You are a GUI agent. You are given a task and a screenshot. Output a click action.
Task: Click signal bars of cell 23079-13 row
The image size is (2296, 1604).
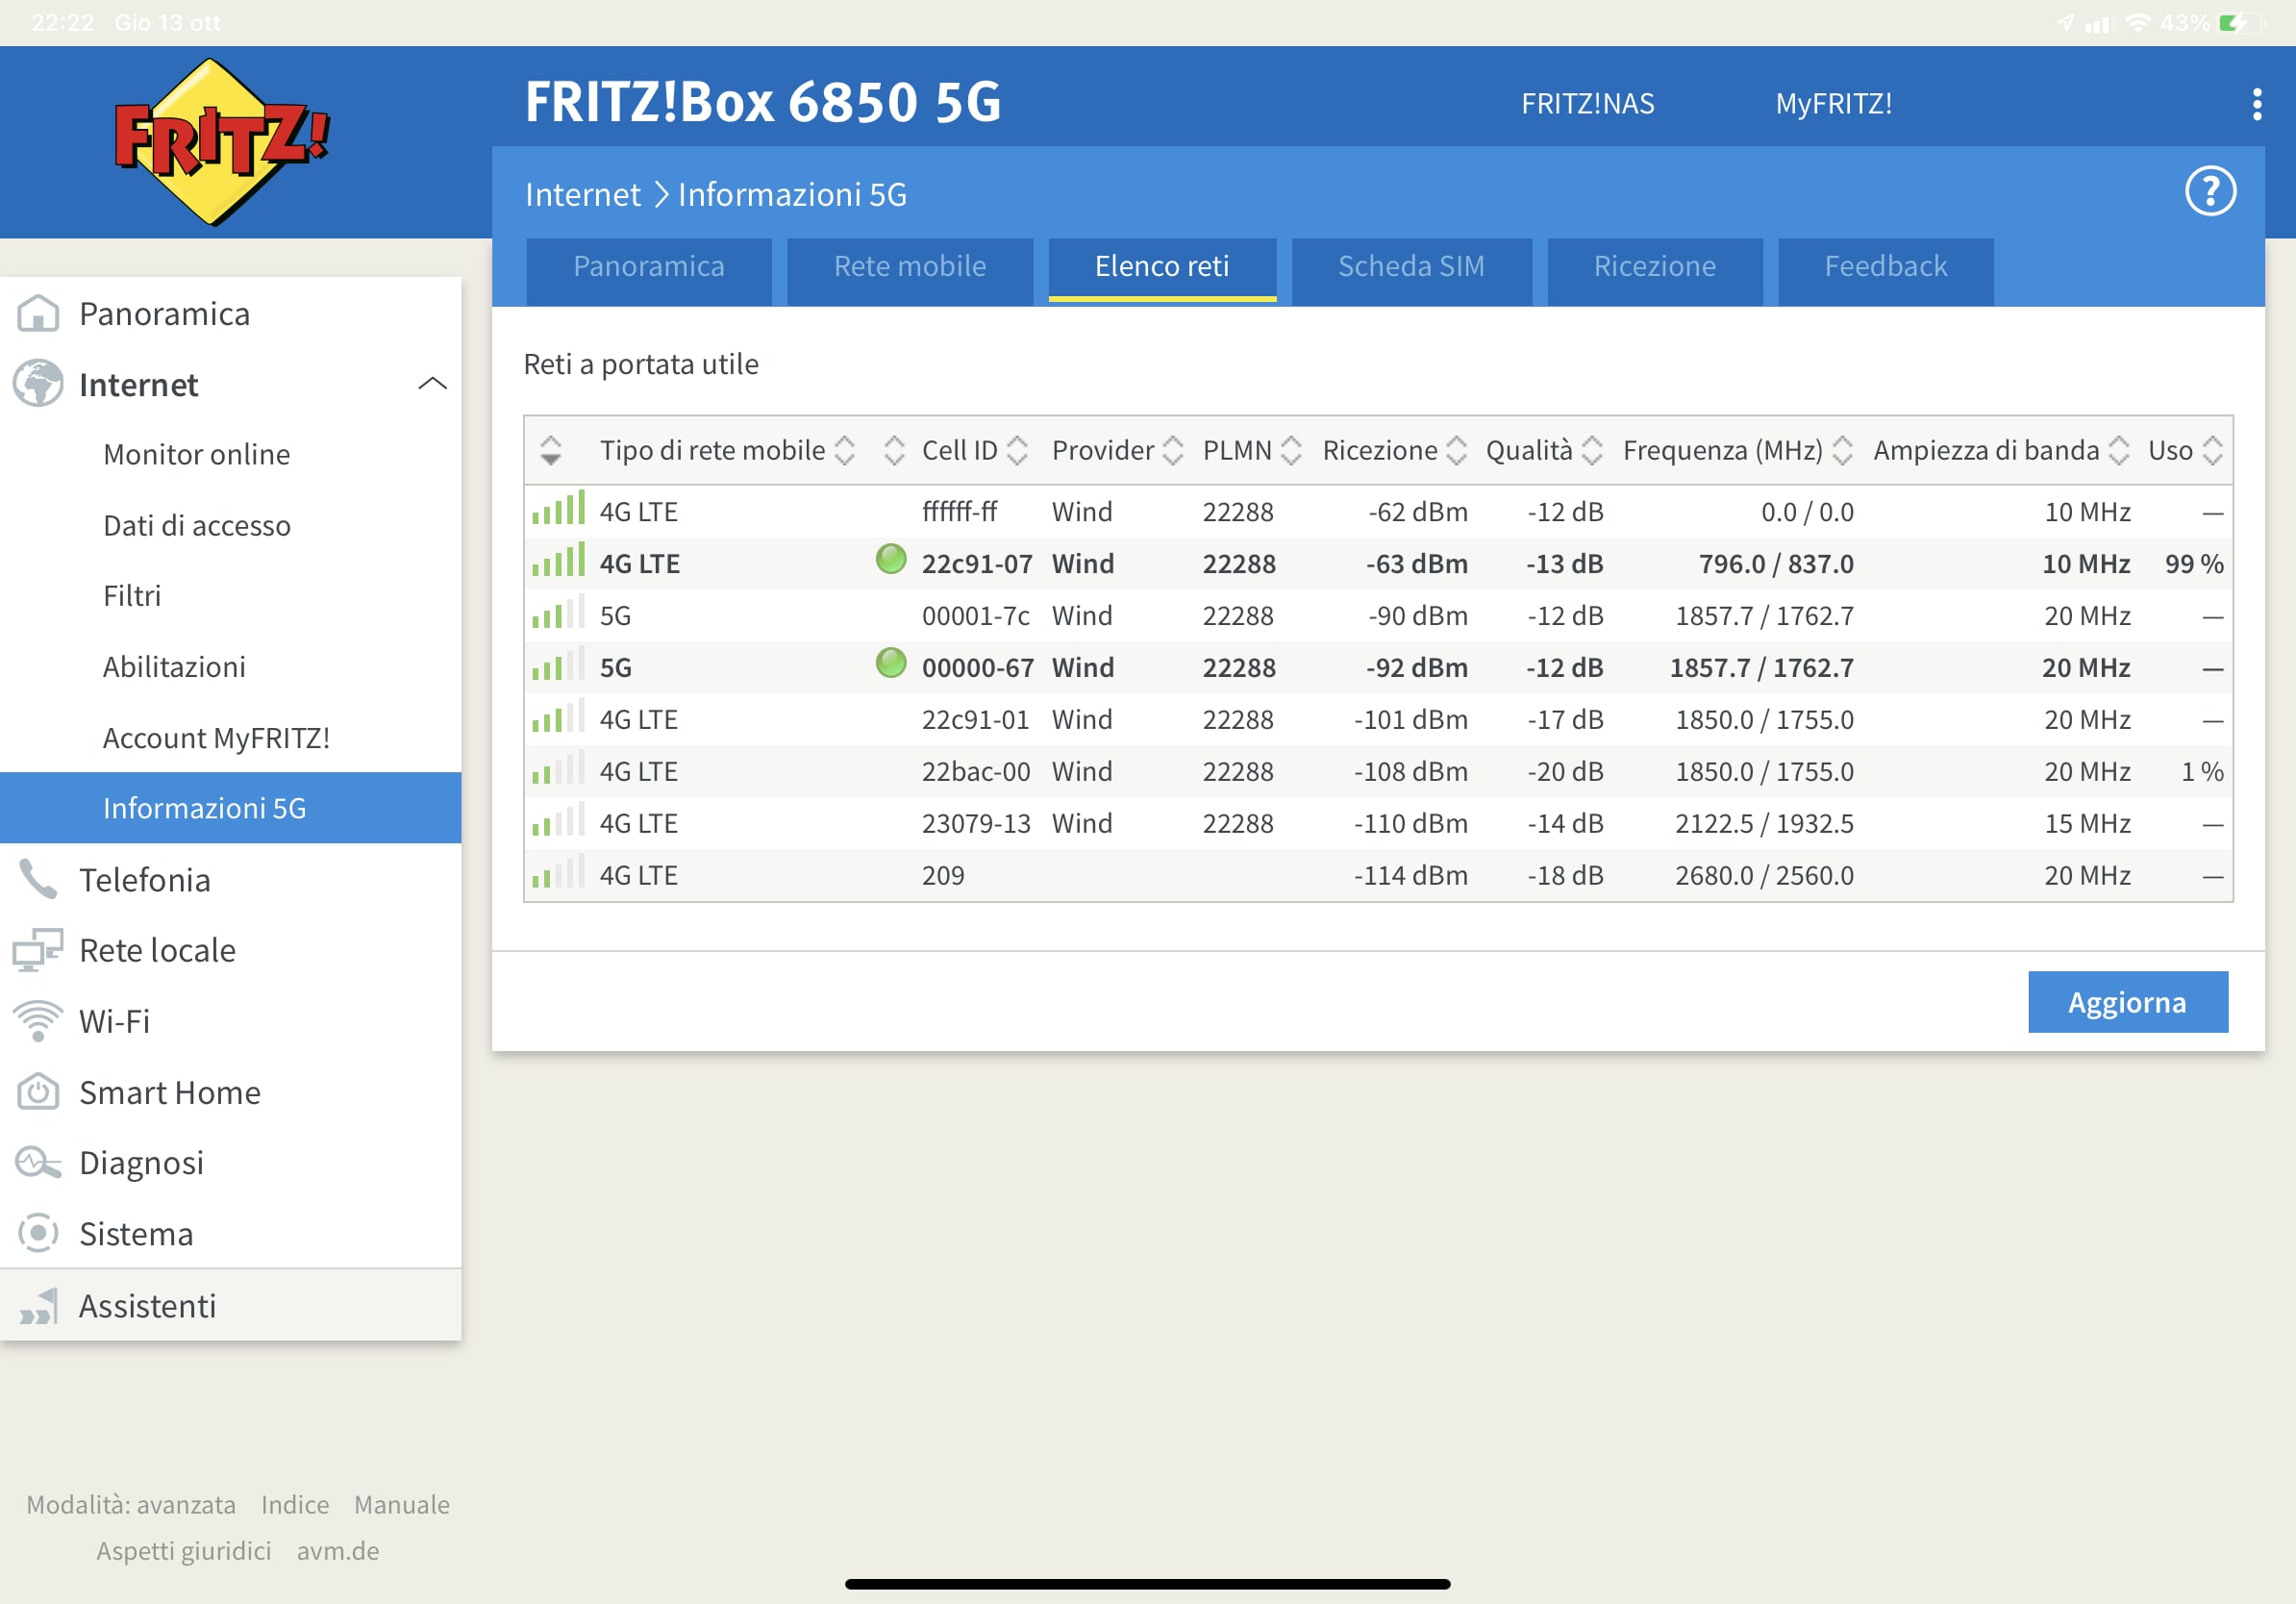coord(558,821)
